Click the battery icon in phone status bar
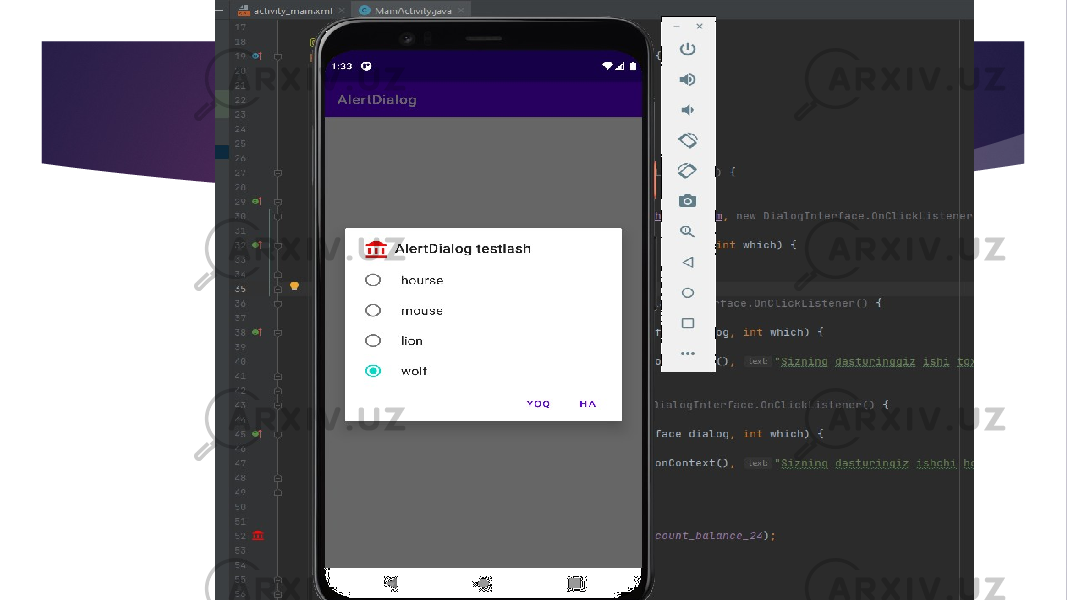 pos(633,66)
